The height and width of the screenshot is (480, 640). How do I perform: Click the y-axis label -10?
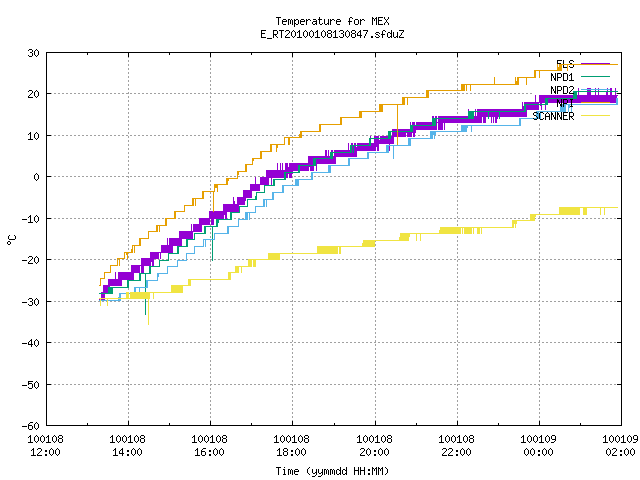31,219
